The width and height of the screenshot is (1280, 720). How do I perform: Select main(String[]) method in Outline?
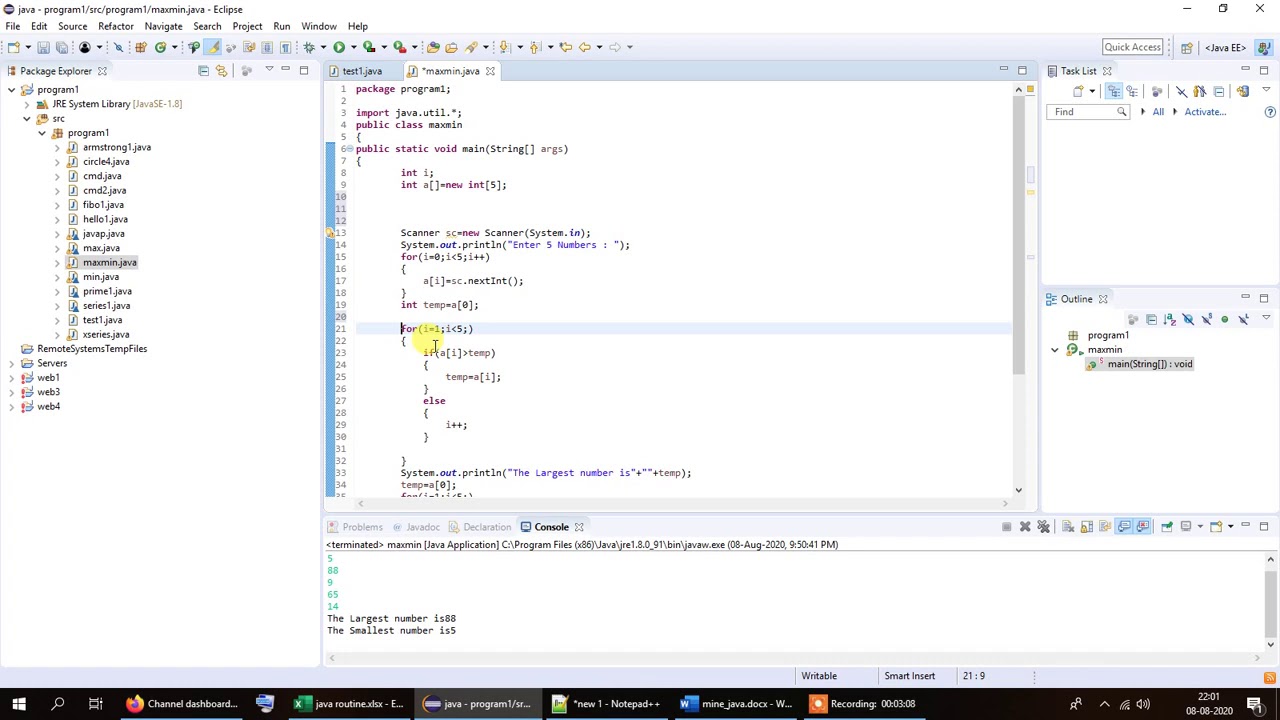[x=1148, y=364]
